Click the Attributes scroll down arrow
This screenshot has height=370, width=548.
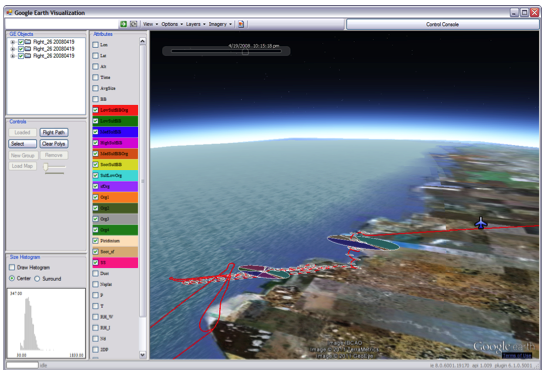143,355
